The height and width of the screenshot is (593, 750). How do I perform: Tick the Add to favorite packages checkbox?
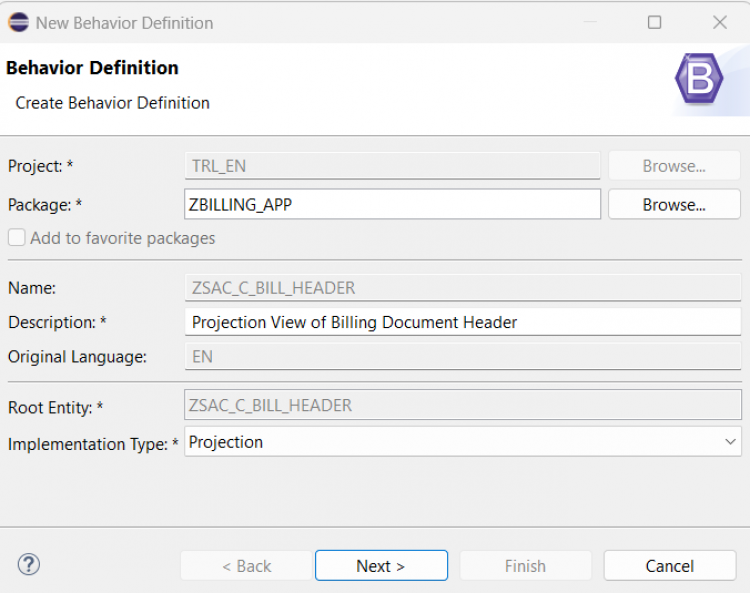[x=16, y=238]
